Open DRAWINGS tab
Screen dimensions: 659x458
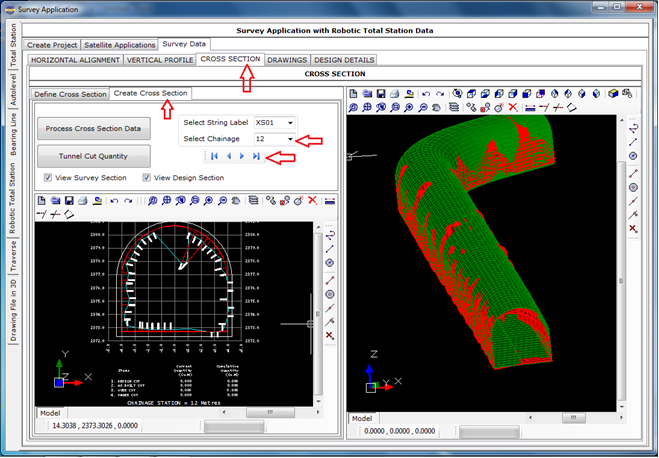(287, 60)
